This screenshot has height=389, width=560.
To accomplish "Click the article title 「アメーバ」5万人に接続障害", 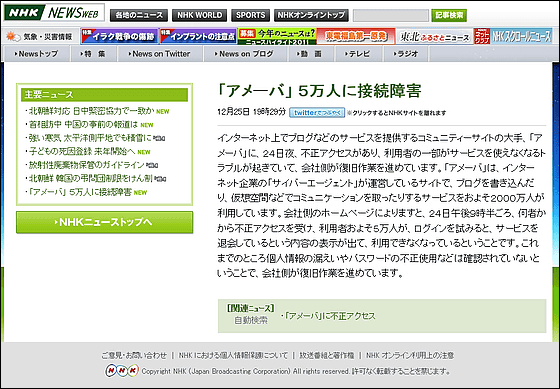I will click(x=319, y=91).
